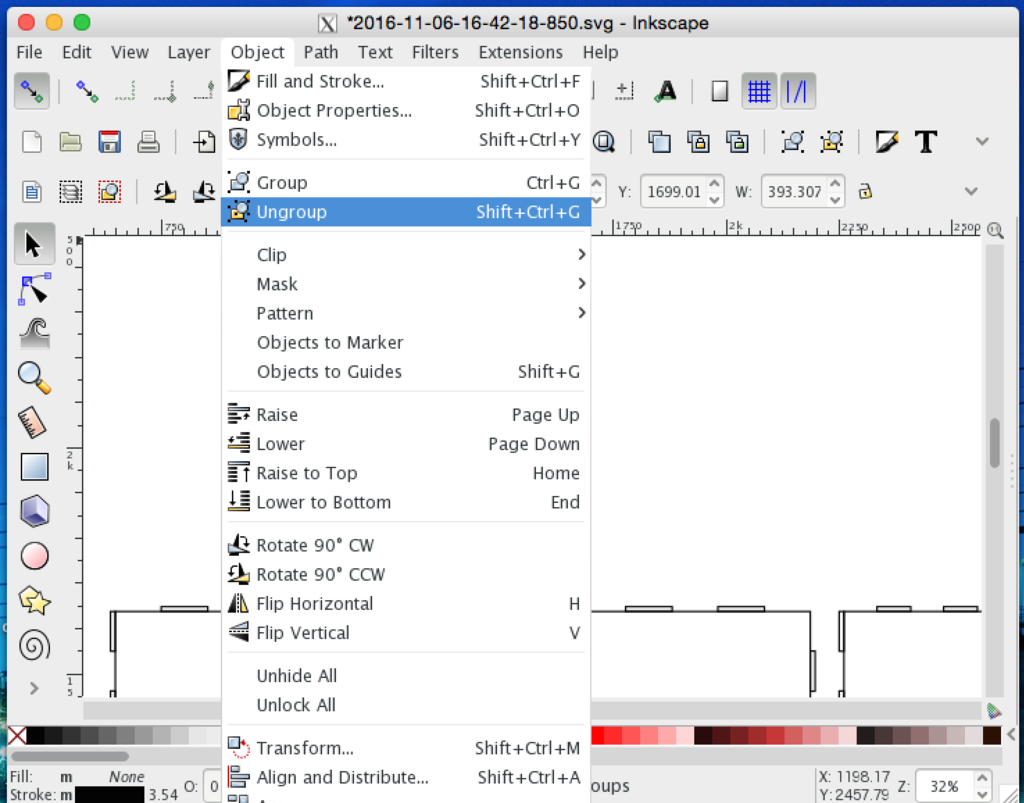The height and width of the screenshot is (803, 1024).
Task: Increase the zoom percentage stepper
Action: tap(982, 778)
